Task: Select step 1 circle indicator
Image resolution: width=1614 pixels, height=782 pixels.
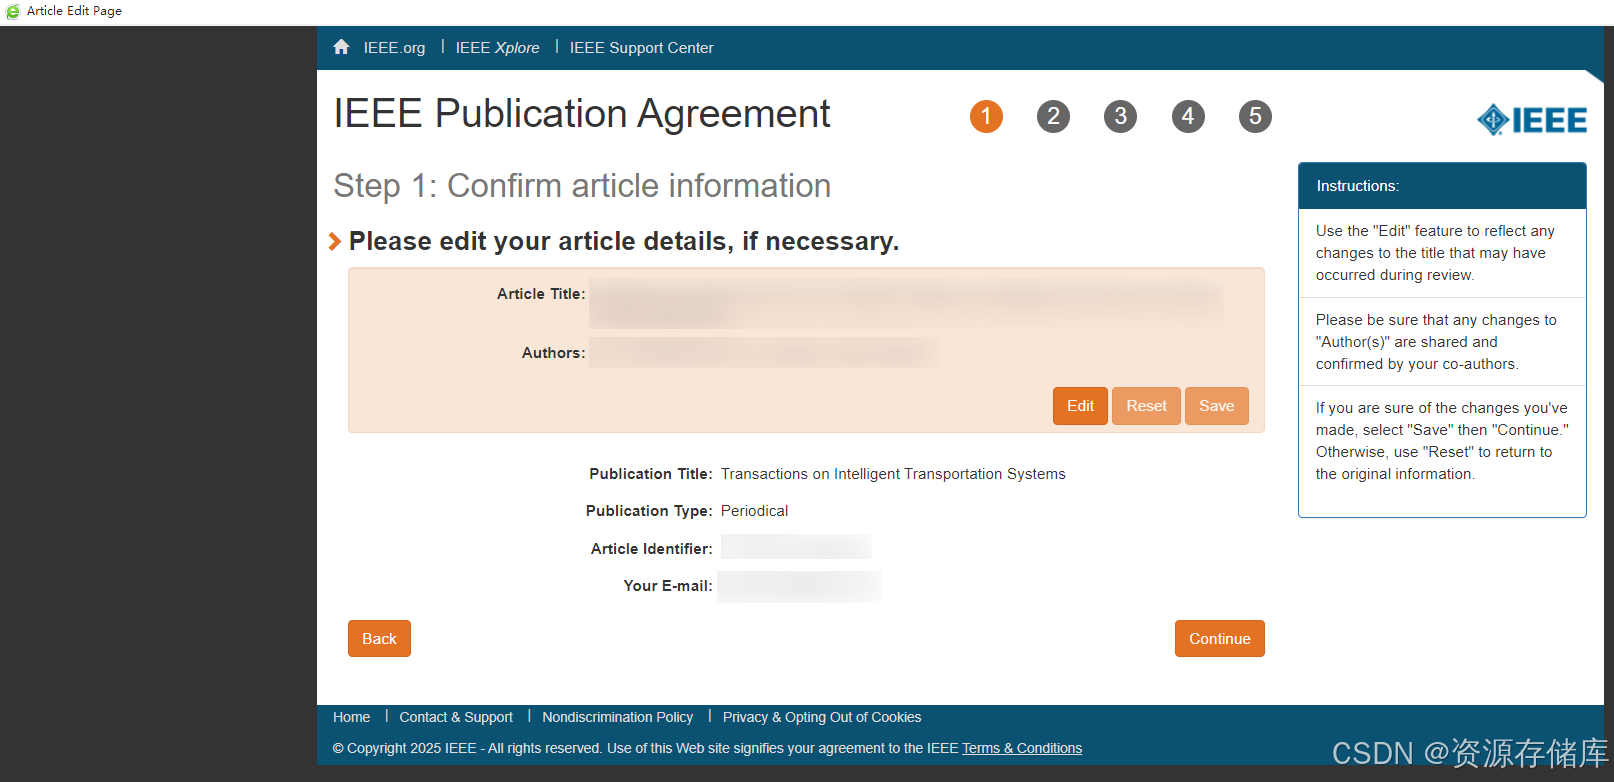Action: 986,116
